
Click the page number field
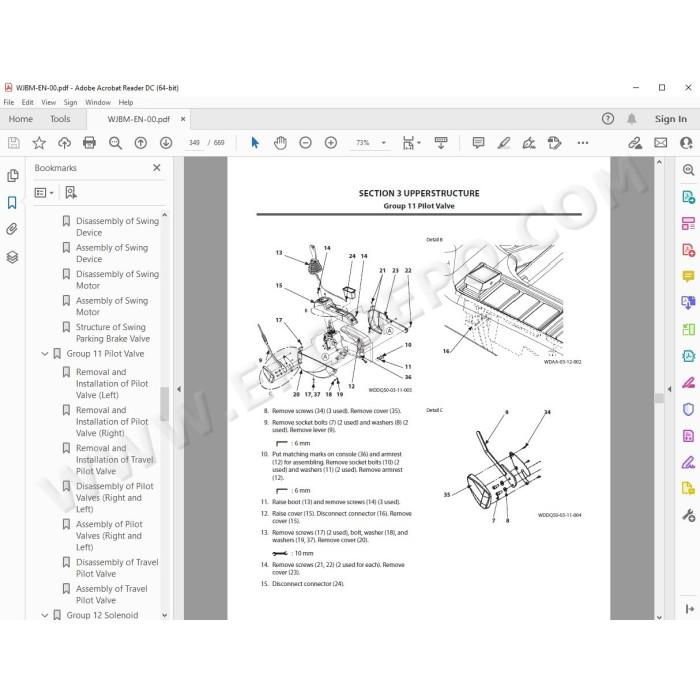[x=194, y=143]
